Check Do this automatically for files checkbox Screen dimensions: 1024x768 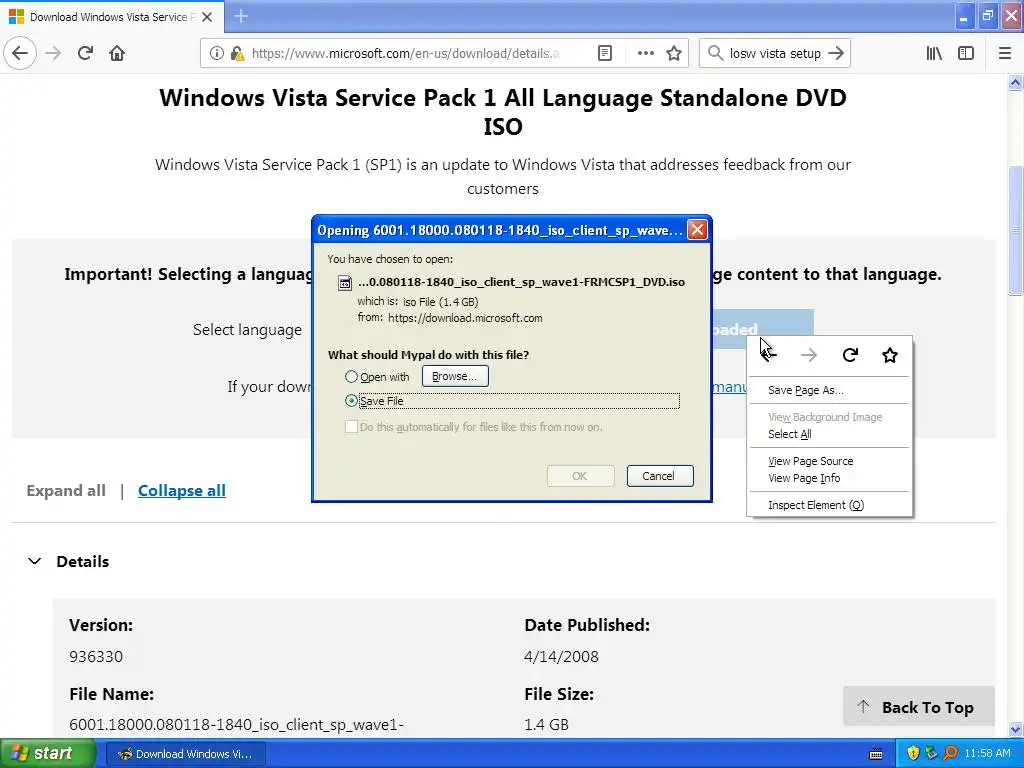[351, 426]
